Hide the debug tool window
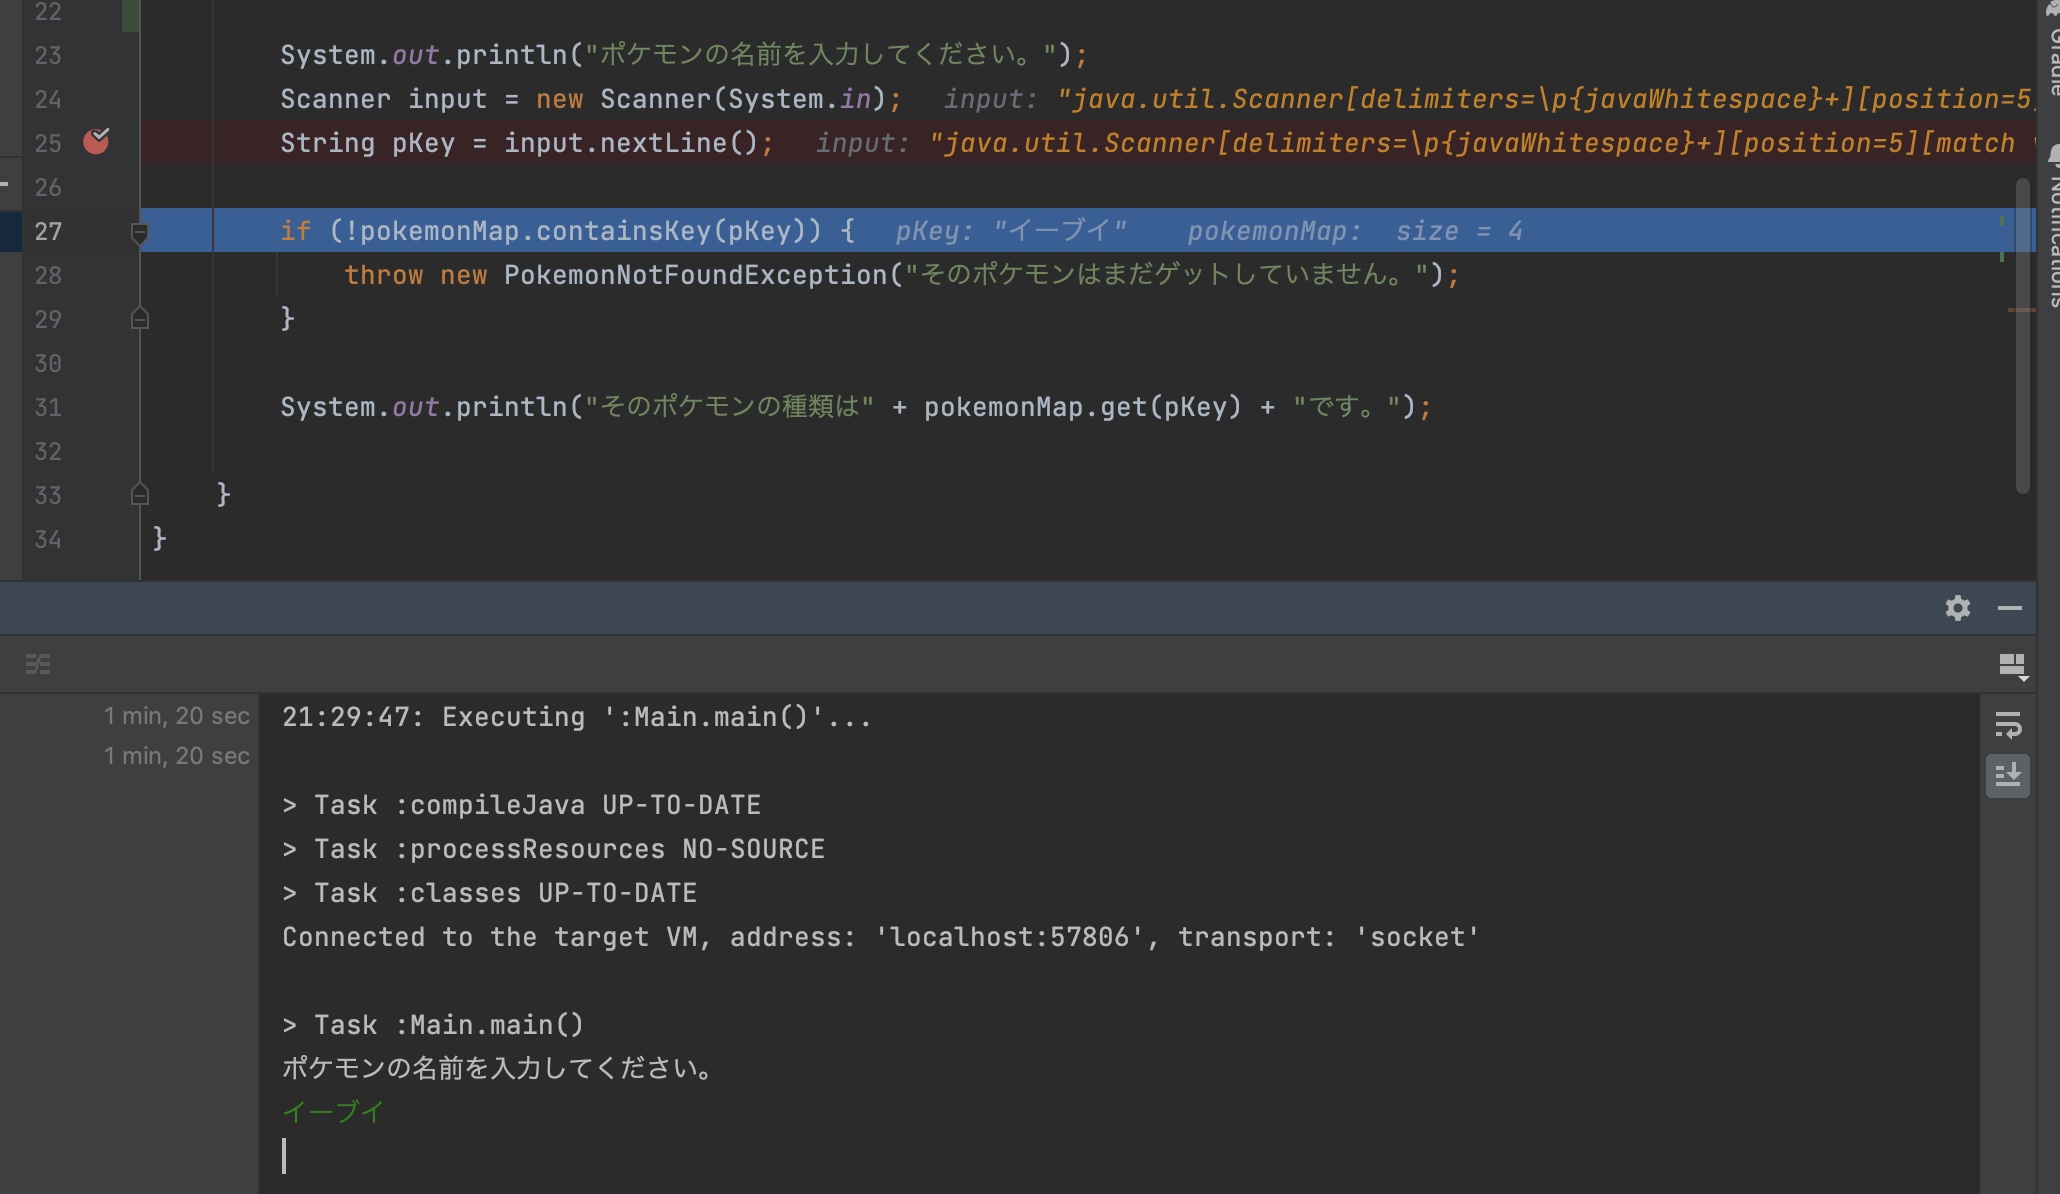This screenshot has width=2060, height=1194. click(2009, 608)
